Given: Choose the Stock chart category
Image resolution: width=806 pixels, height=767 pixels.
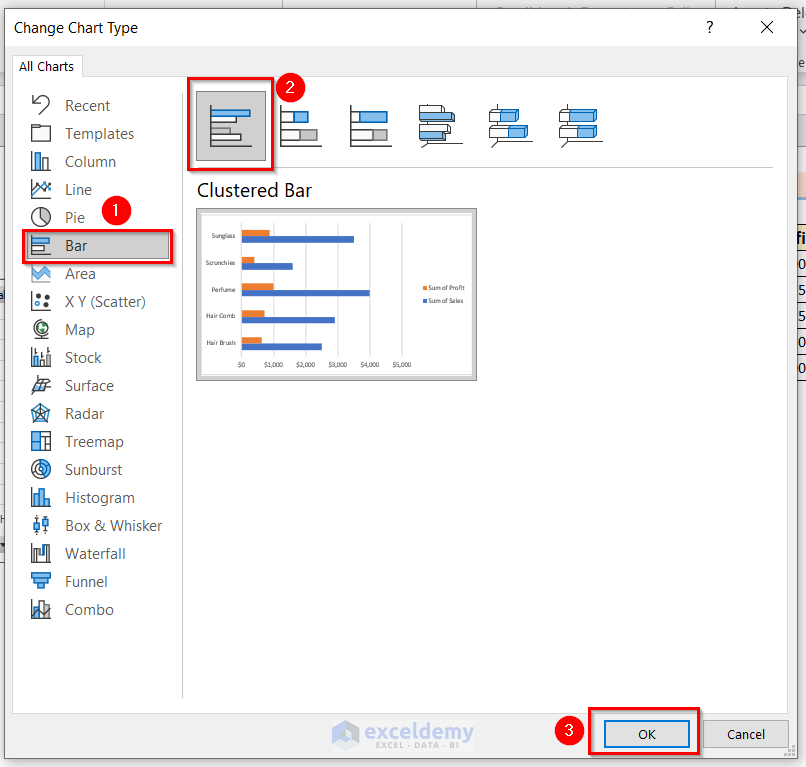Looking at the screenshot, I should [83, 358].
